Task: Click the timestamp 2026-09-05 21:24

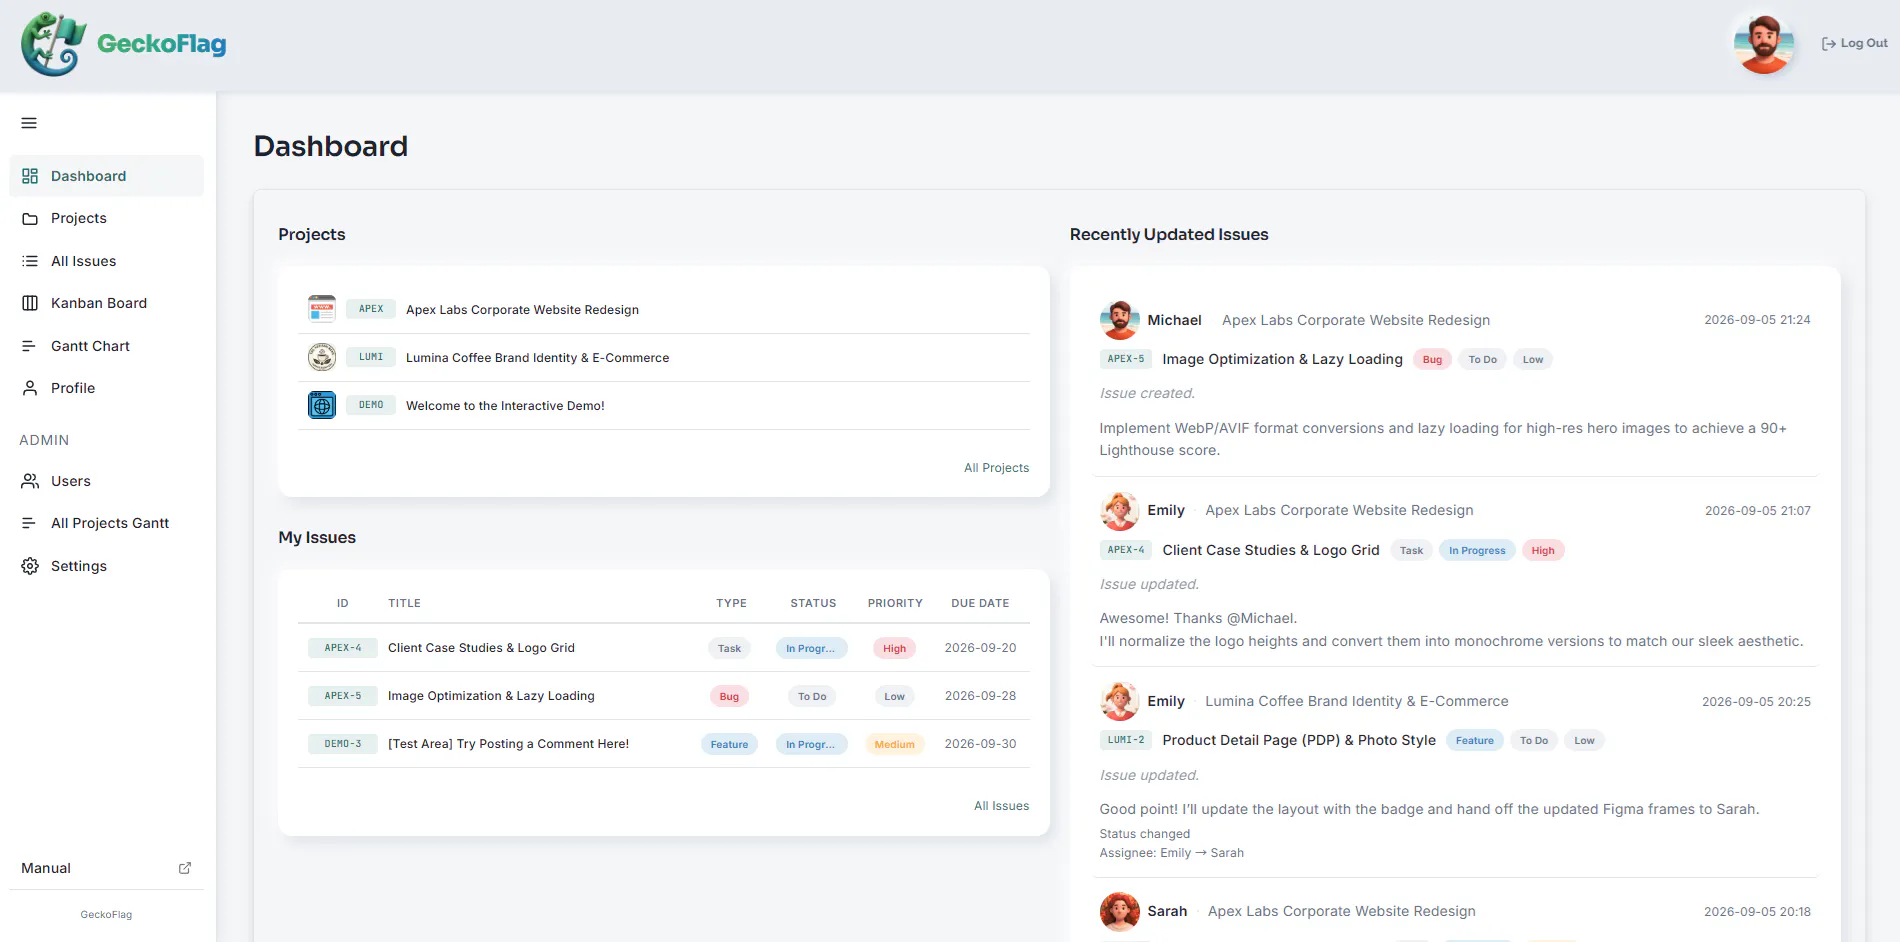Action: 1757,320
